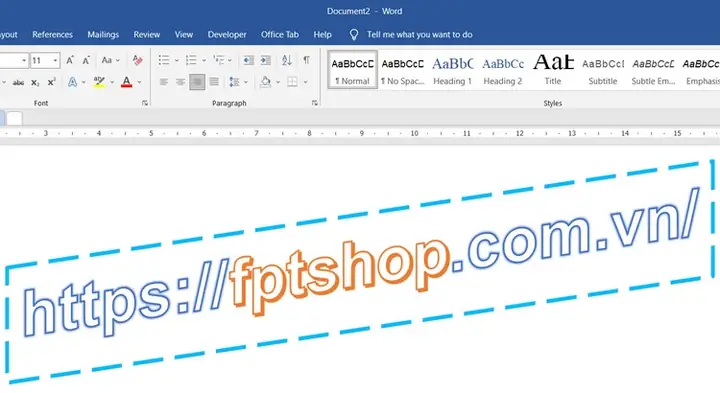The height and width of the screenshot is (393, 720).
Task: Decrease font size with Shrink Font icon
Action: pyautogui.click(x=86, y=60)
